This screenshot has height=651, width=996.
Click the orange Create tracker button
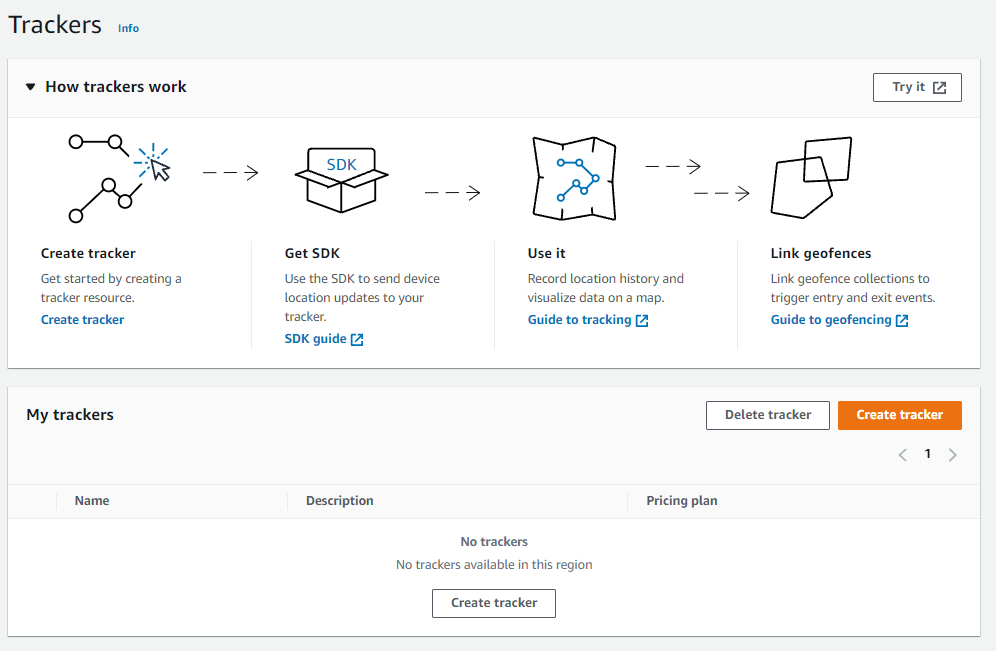(x=899, y=415)
